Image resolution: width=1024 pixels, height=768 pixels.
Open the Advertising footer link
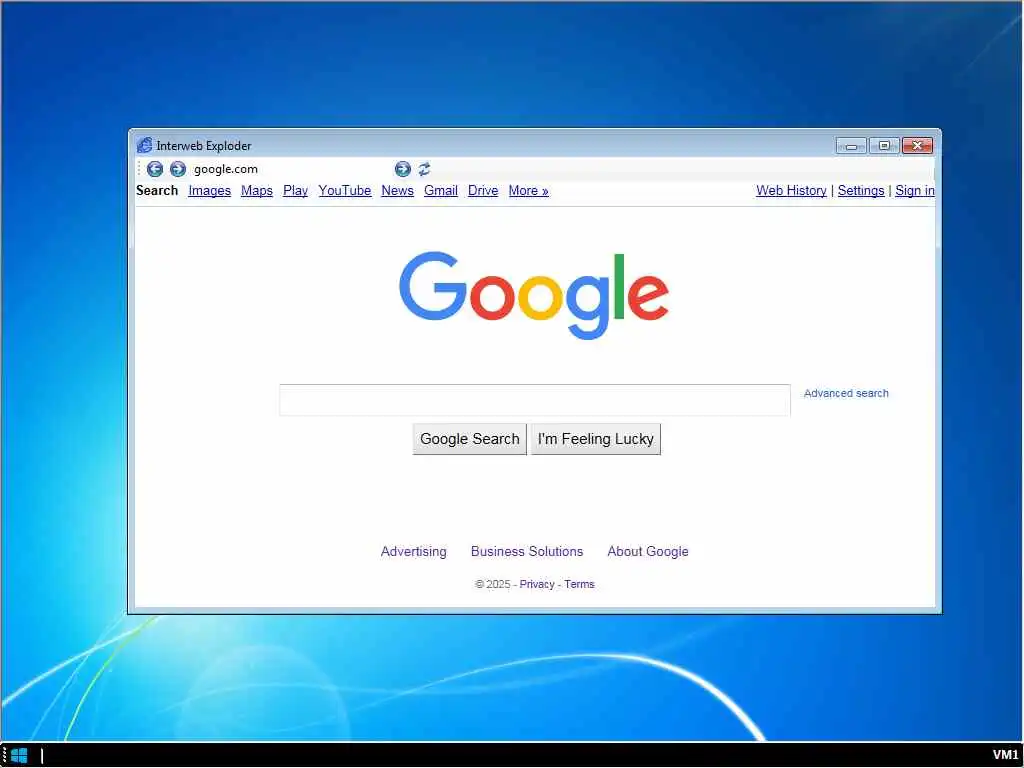[x=413, y=551]
